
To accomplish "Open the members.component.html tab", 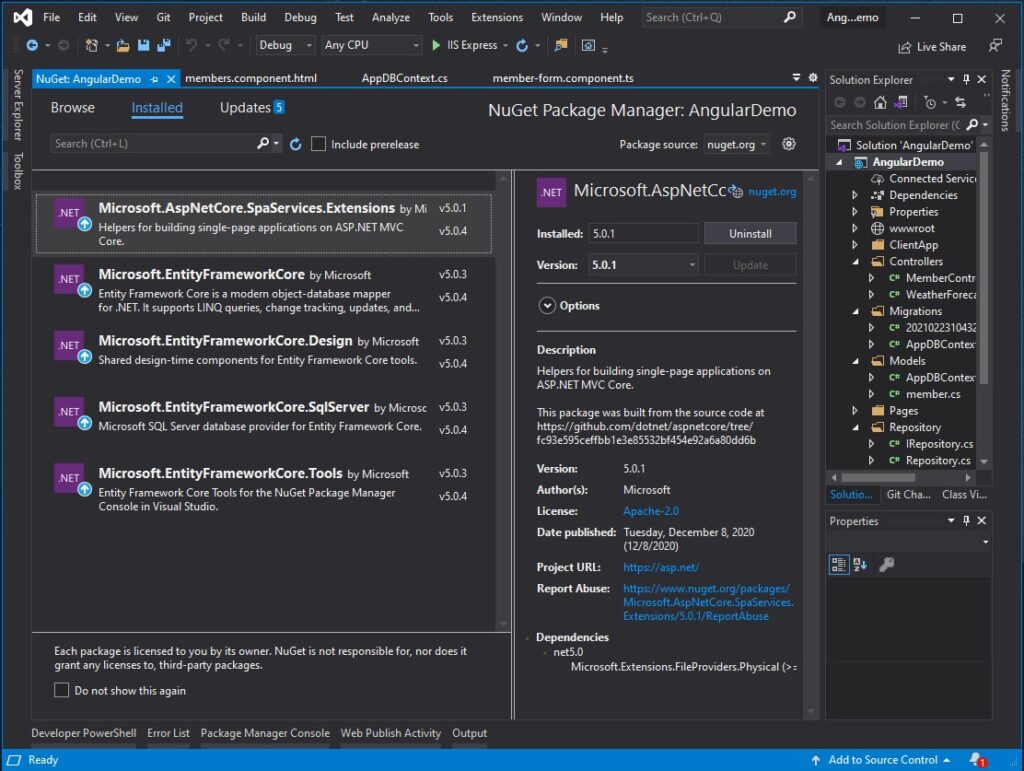I will 251,78.
